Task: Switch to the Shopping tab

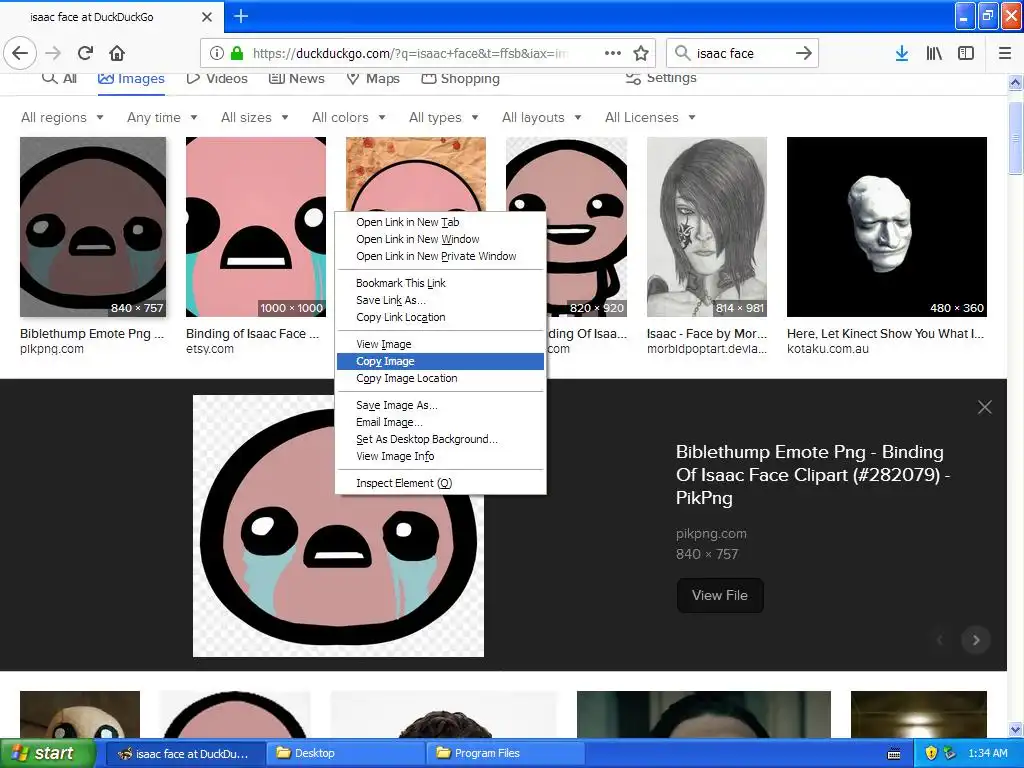Action: point(460,78)
